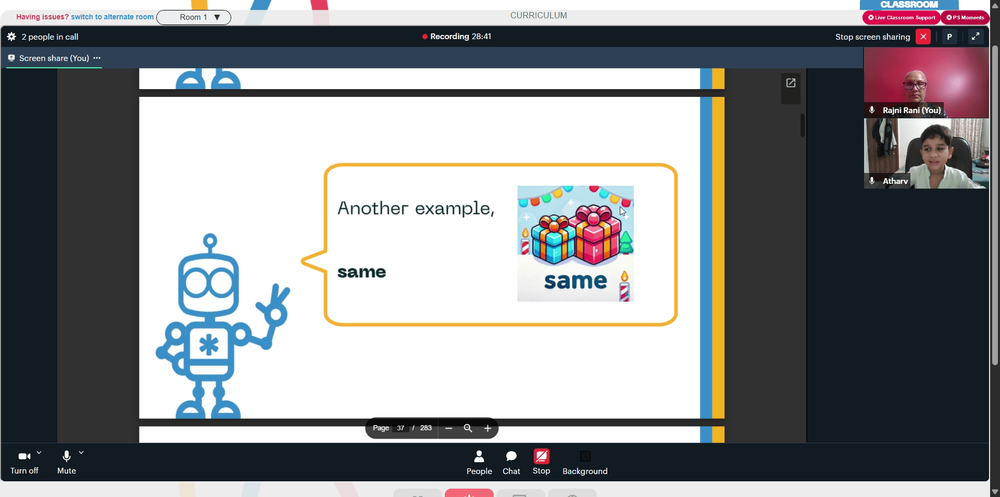Click 2 people in call text
1000x497 pixels.
tap(50, 37)
